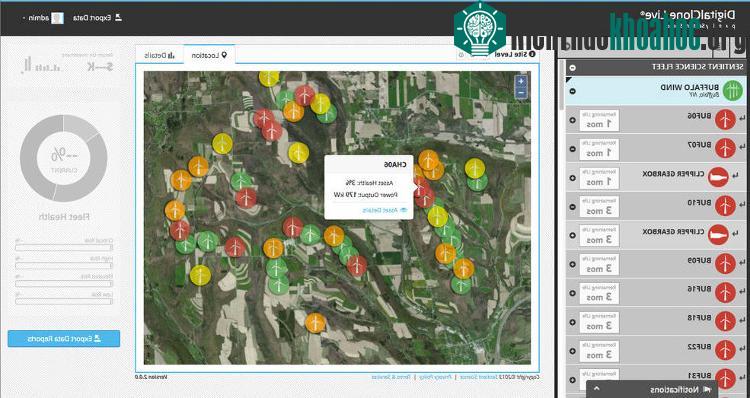This screenshot has height=398, width=750.
Task: Click the Fleet Health donut chart
Action: 63,158
